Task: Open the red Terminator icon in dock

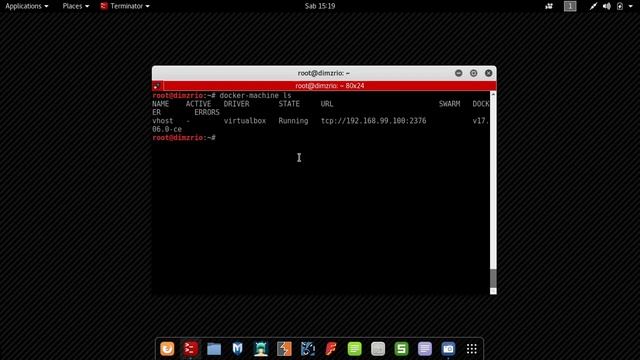Action: pos(191,349)
